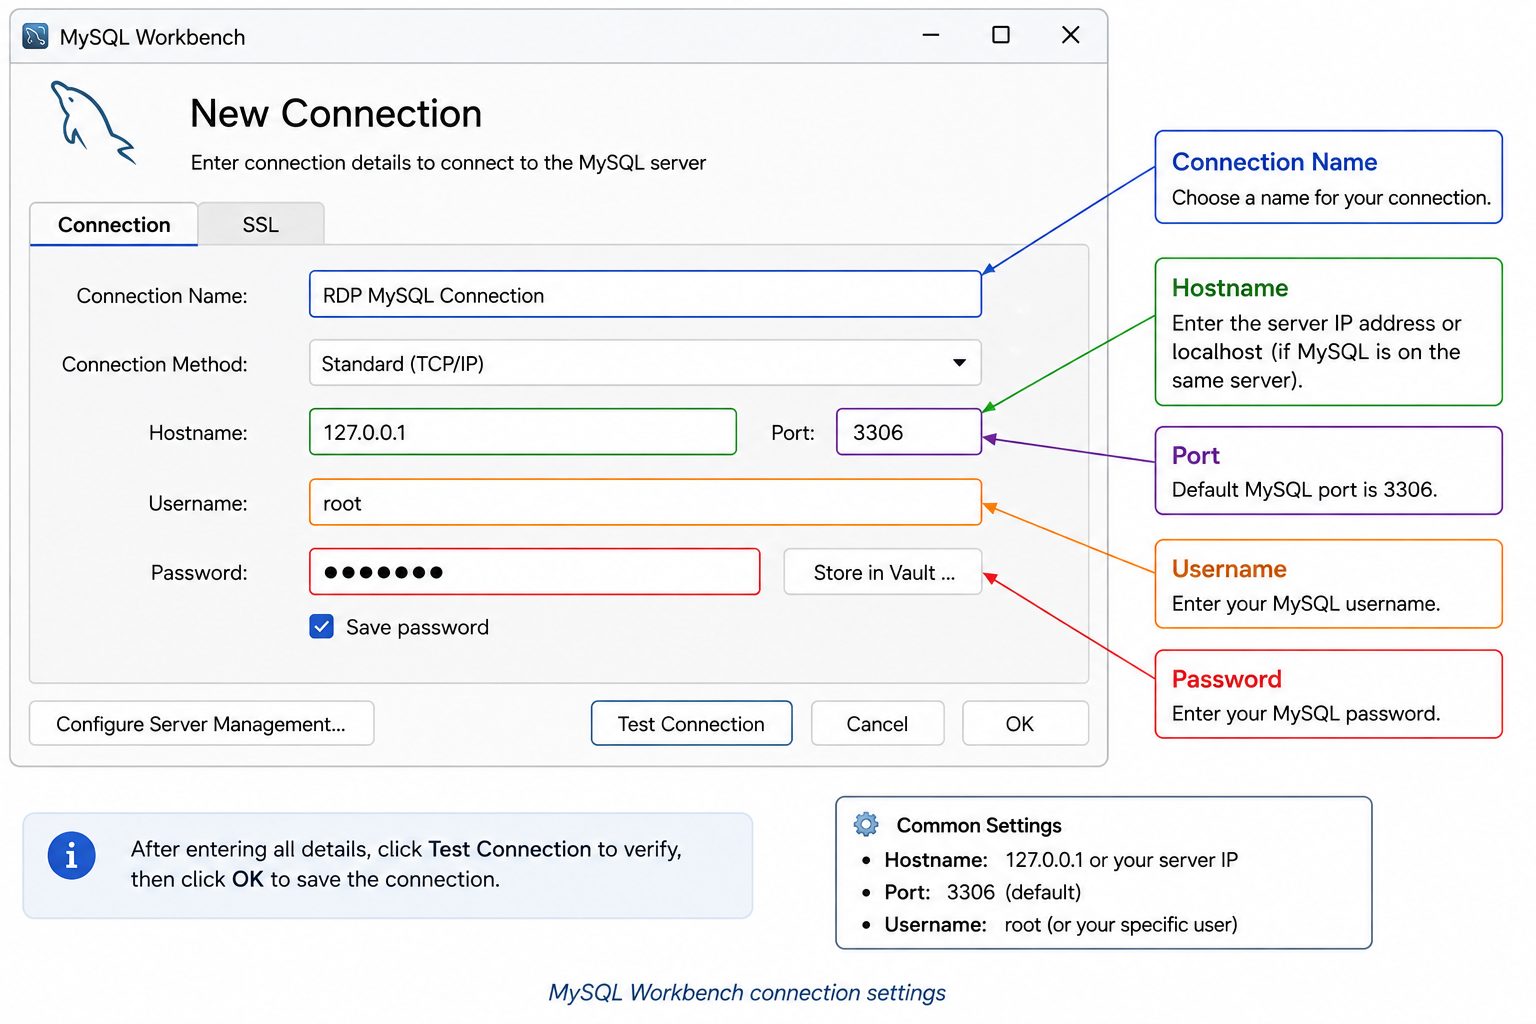Click OK to save the connection
Screen dimensions: 1536x1024
click(x=1025, y=723)
